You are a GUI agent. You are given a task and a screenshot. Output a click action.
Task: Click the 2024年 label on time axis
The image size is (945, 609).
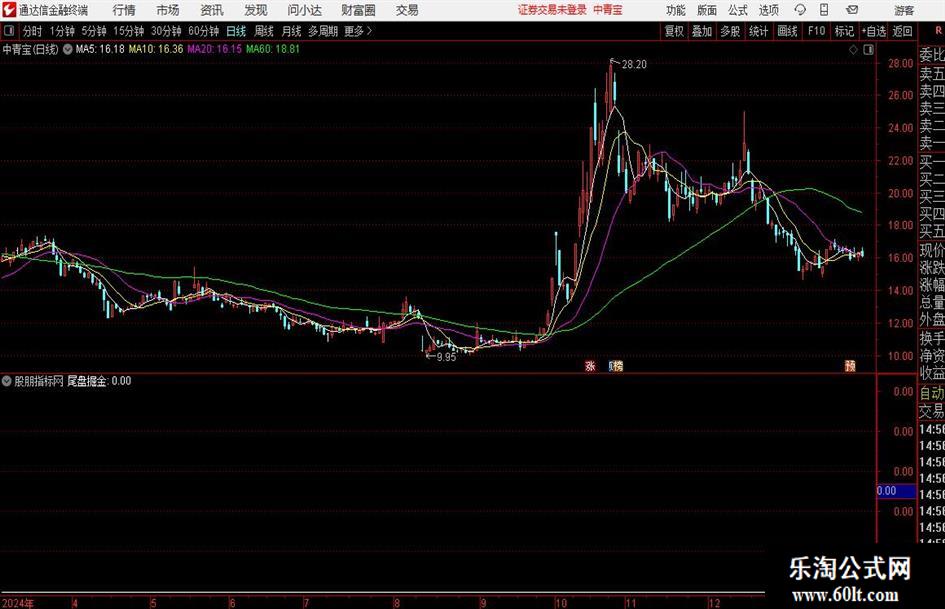17,603
